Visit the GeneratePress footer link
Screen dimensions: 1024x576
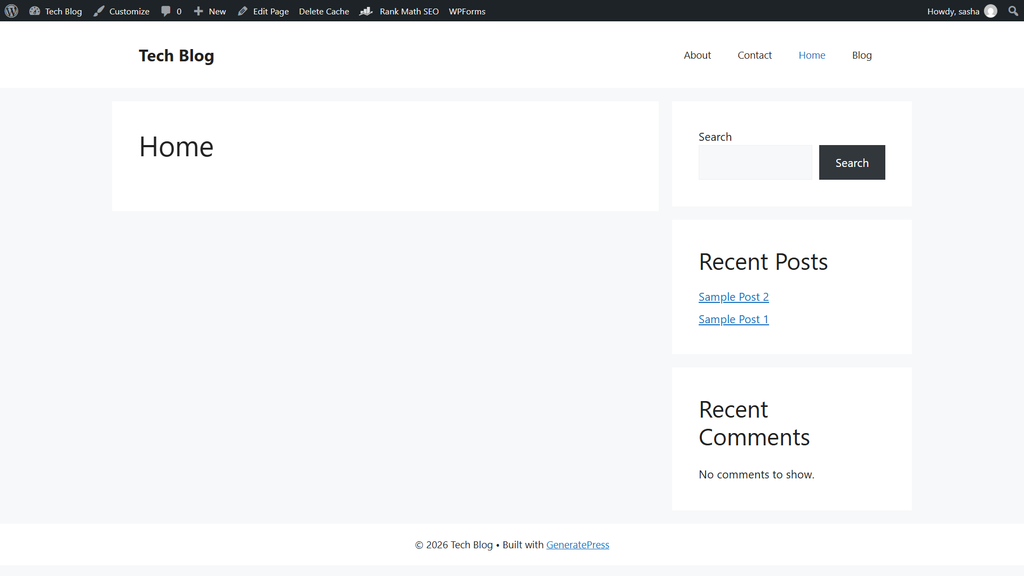click(x=577, y=545)
